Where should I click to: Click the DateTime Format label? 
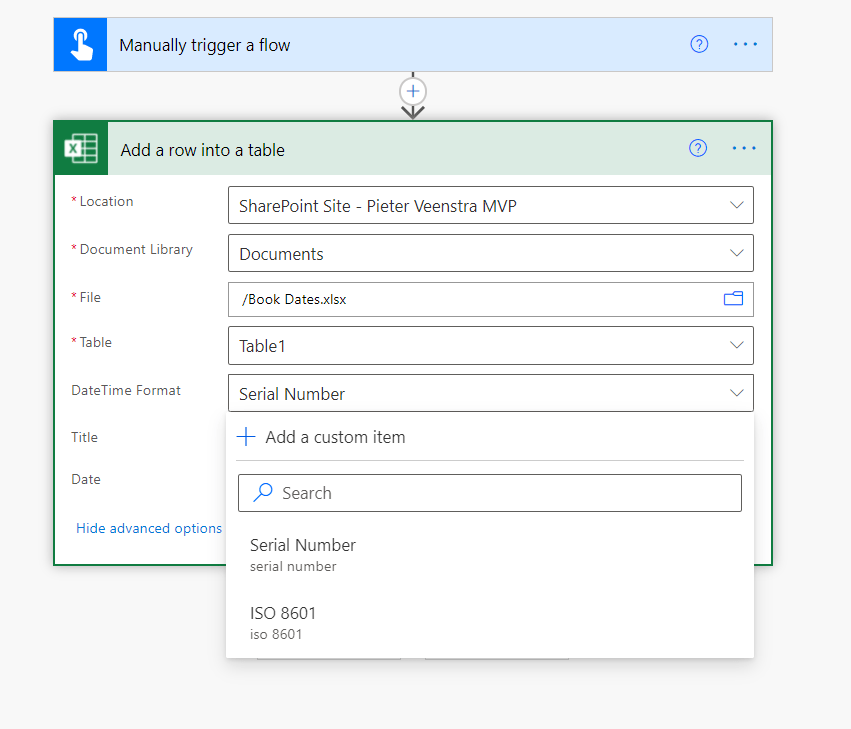(126, 390)
